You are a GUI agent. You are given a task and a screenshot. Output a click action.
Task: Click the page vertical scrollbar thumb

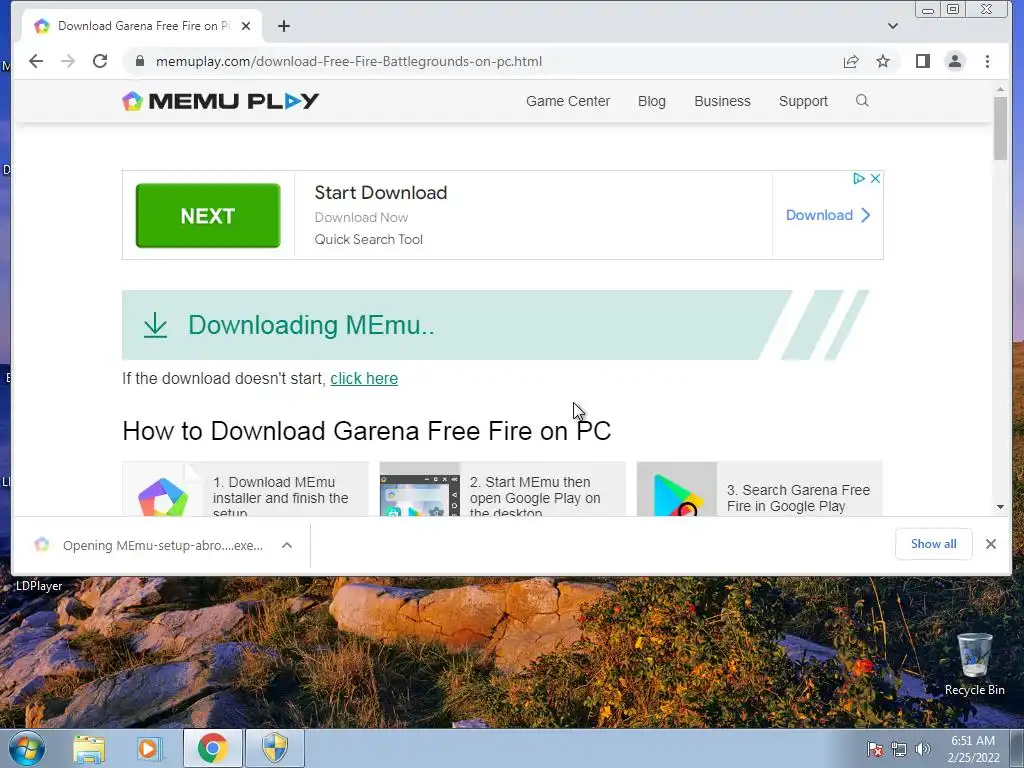1000,128
